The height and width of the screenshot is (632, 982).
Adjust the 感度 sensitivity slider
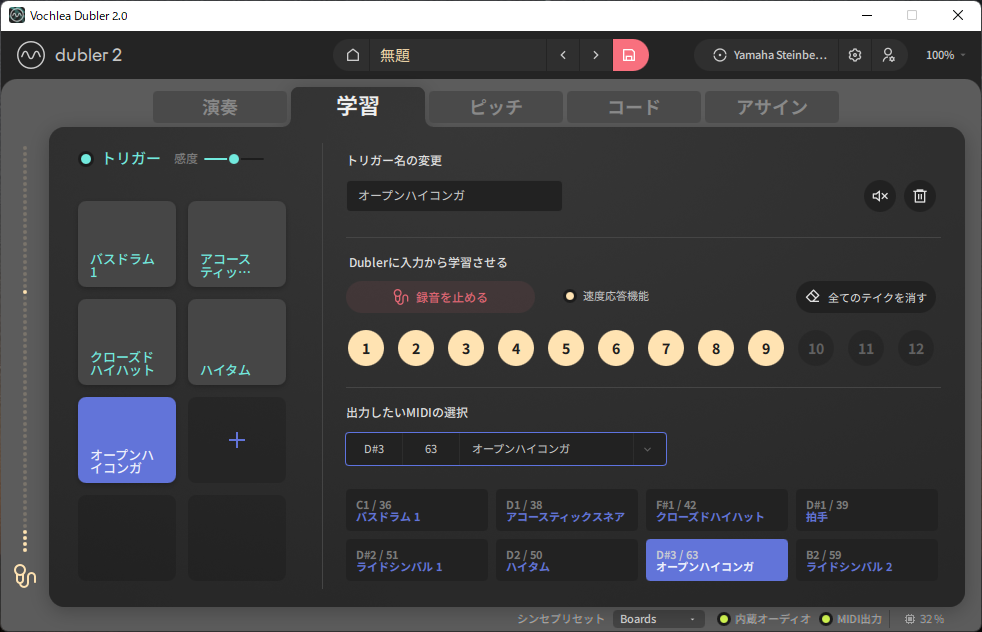pos(234,159)
